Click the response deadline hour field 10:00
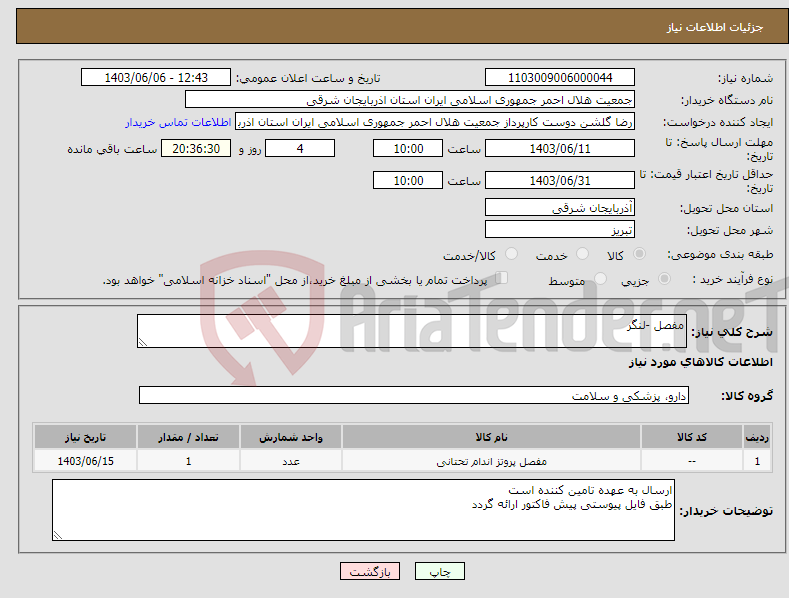The image size is (789, 598). [408, 148]
